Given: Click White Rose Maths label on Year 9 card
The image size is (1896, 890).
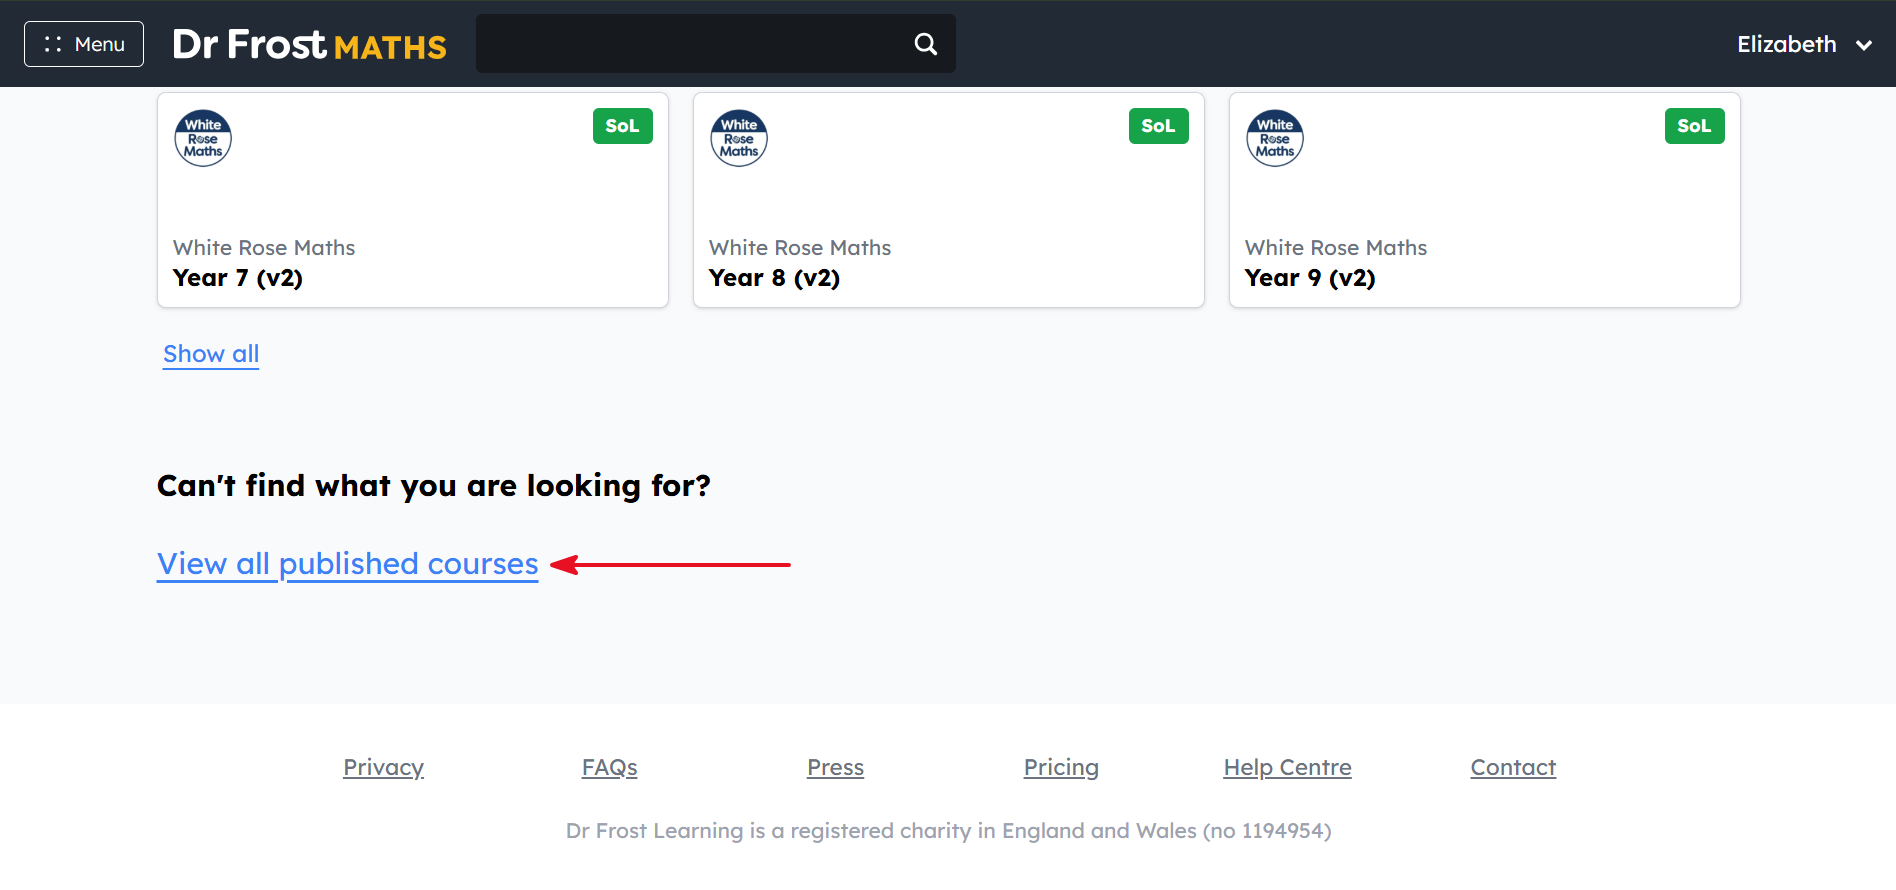Looking at the screenshot, I should [x=1336, y=247].
